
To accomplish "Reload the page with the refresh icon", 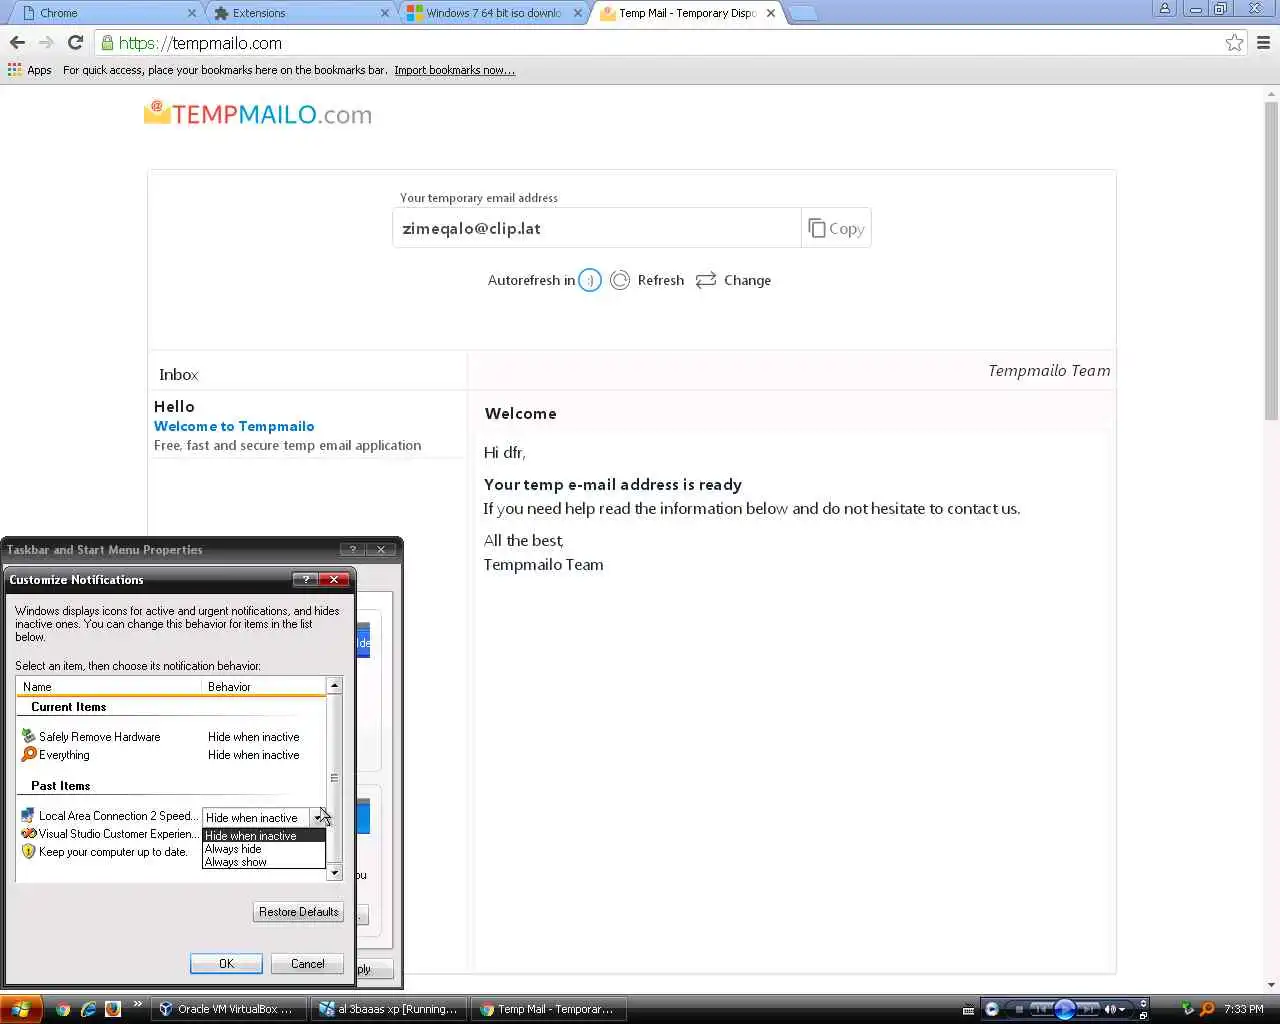I will click(75, 43).
